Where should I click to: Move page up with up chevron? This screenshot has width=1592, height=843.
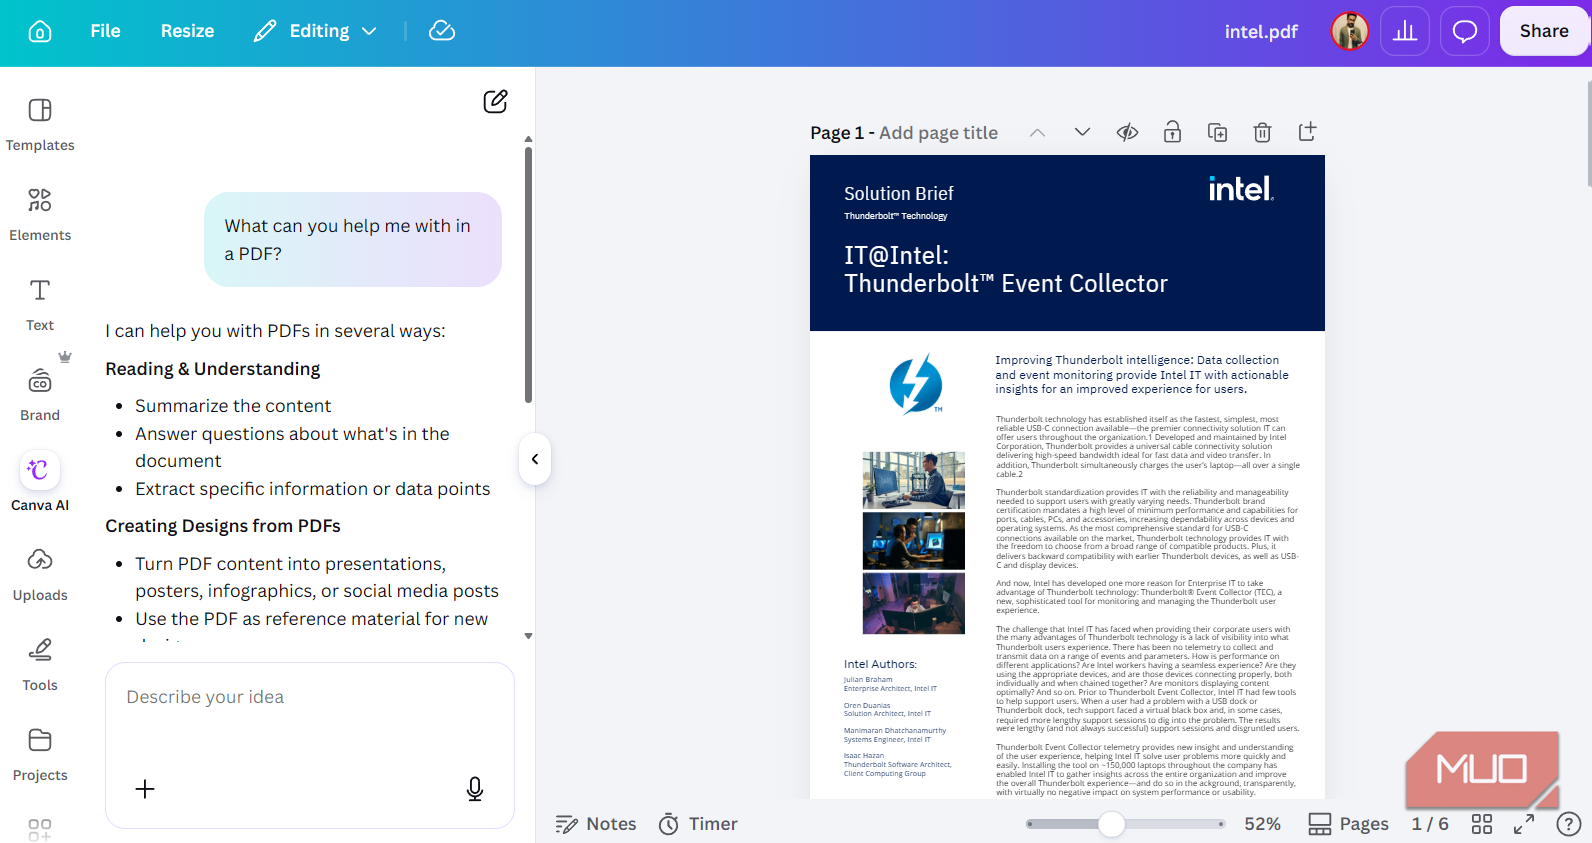point(1037,132)
